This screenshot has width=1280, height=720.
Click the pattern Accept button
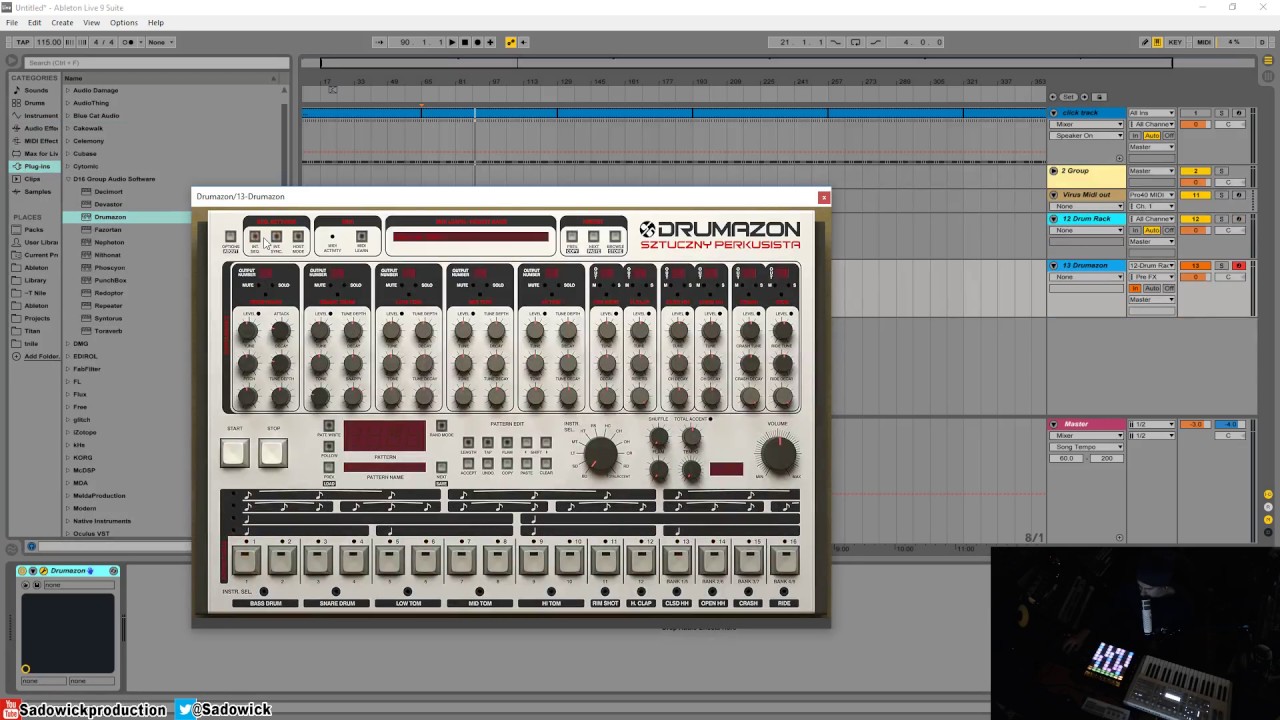[x=468, y=463]
